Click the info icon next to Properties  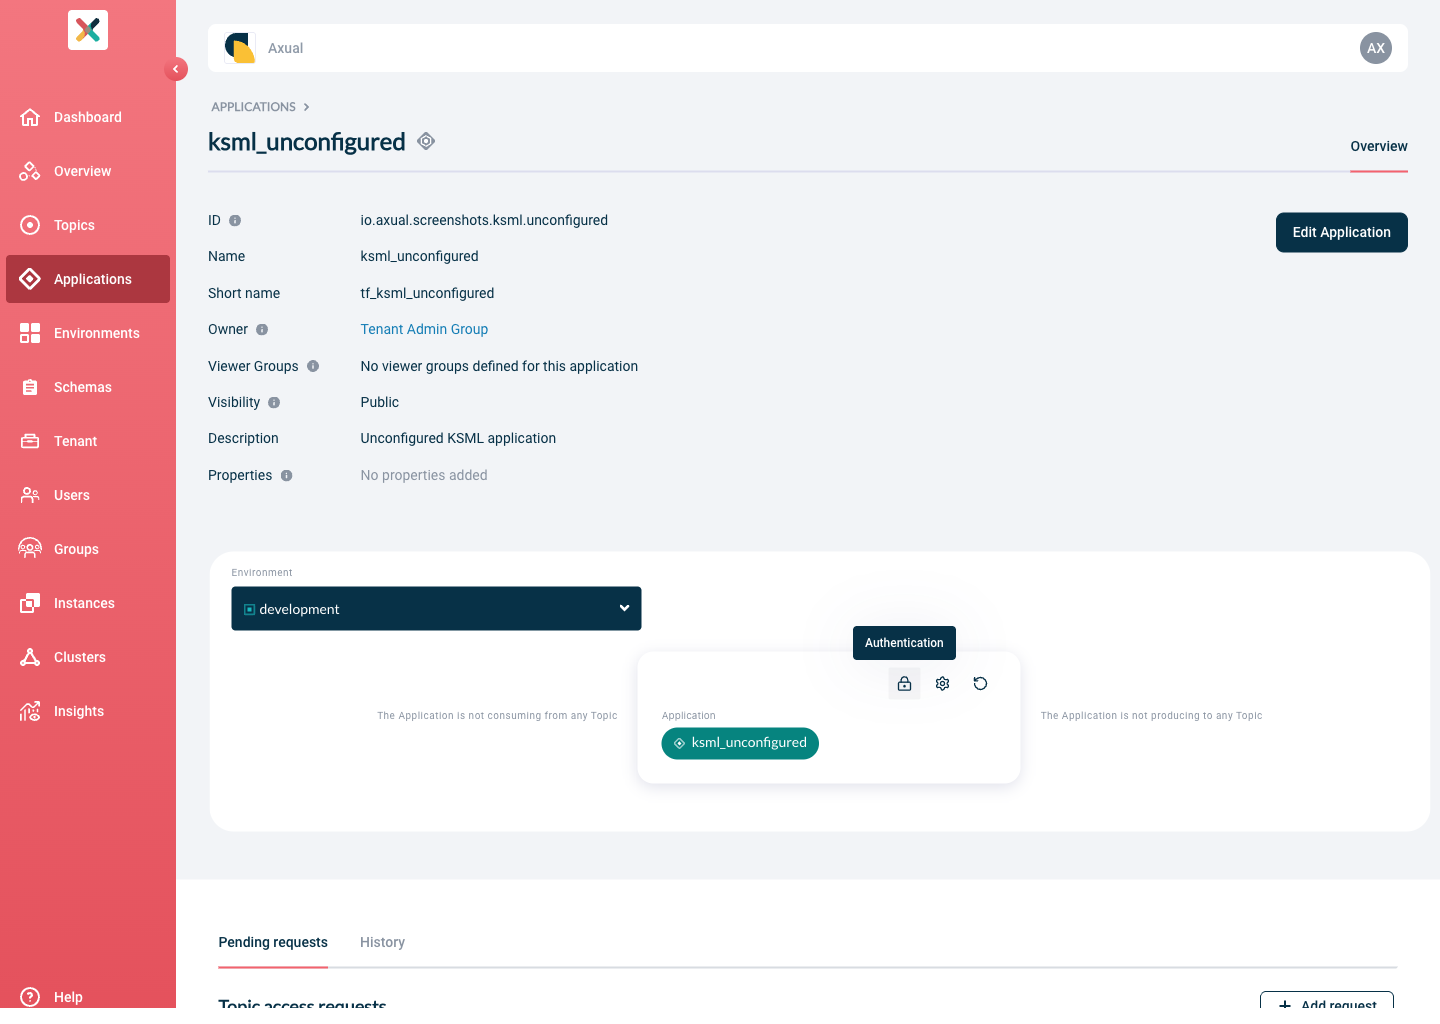287,475
